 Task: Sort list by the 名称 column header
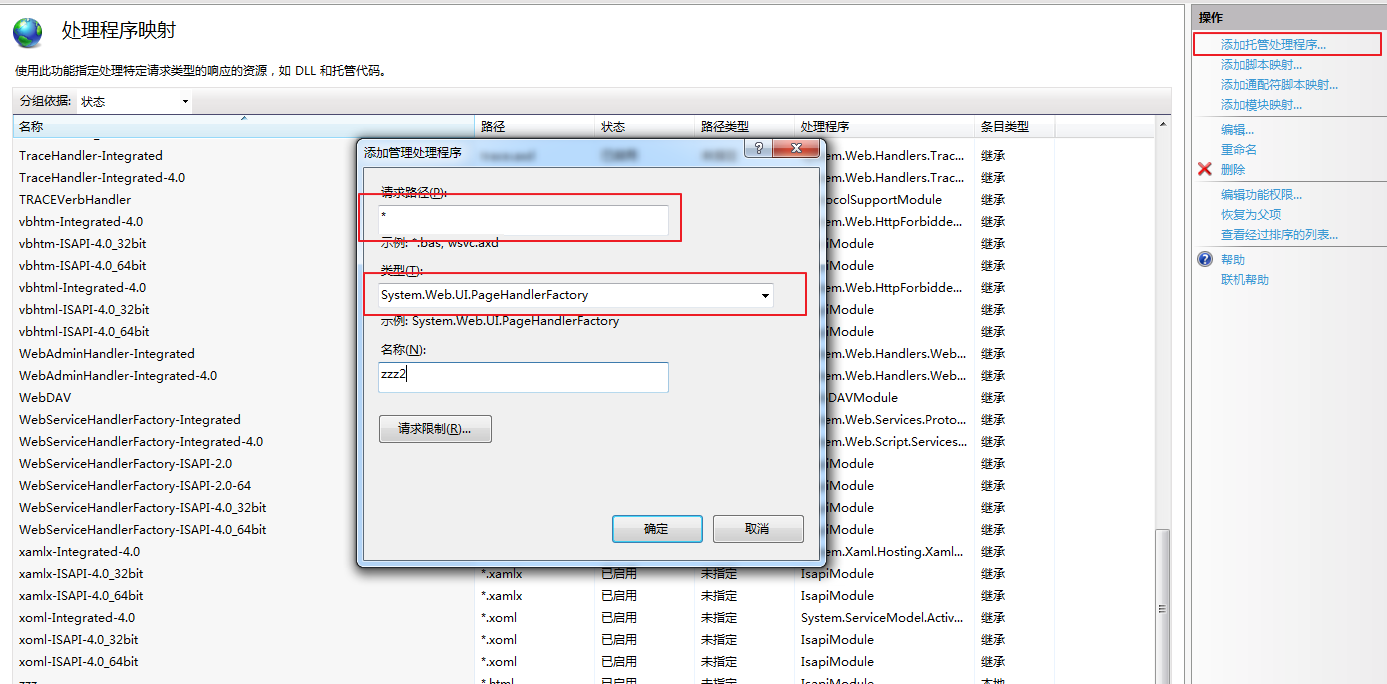pos(242,127)
